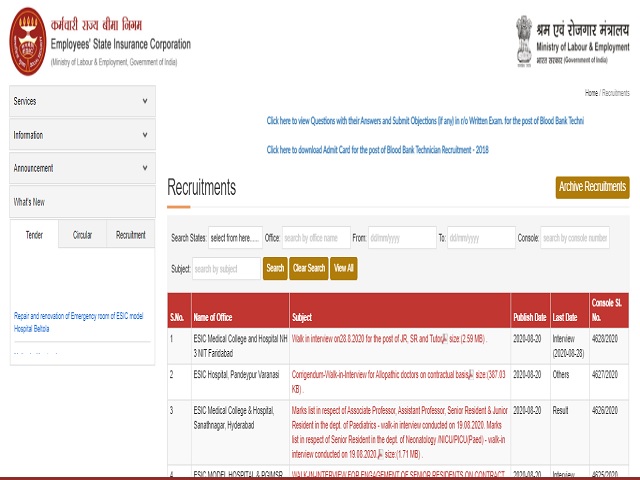Viewport: 640px width, 480px height.
Task: Open PDF icon beside Allopathic doctors corrigendum
Action: coord(471,375)
